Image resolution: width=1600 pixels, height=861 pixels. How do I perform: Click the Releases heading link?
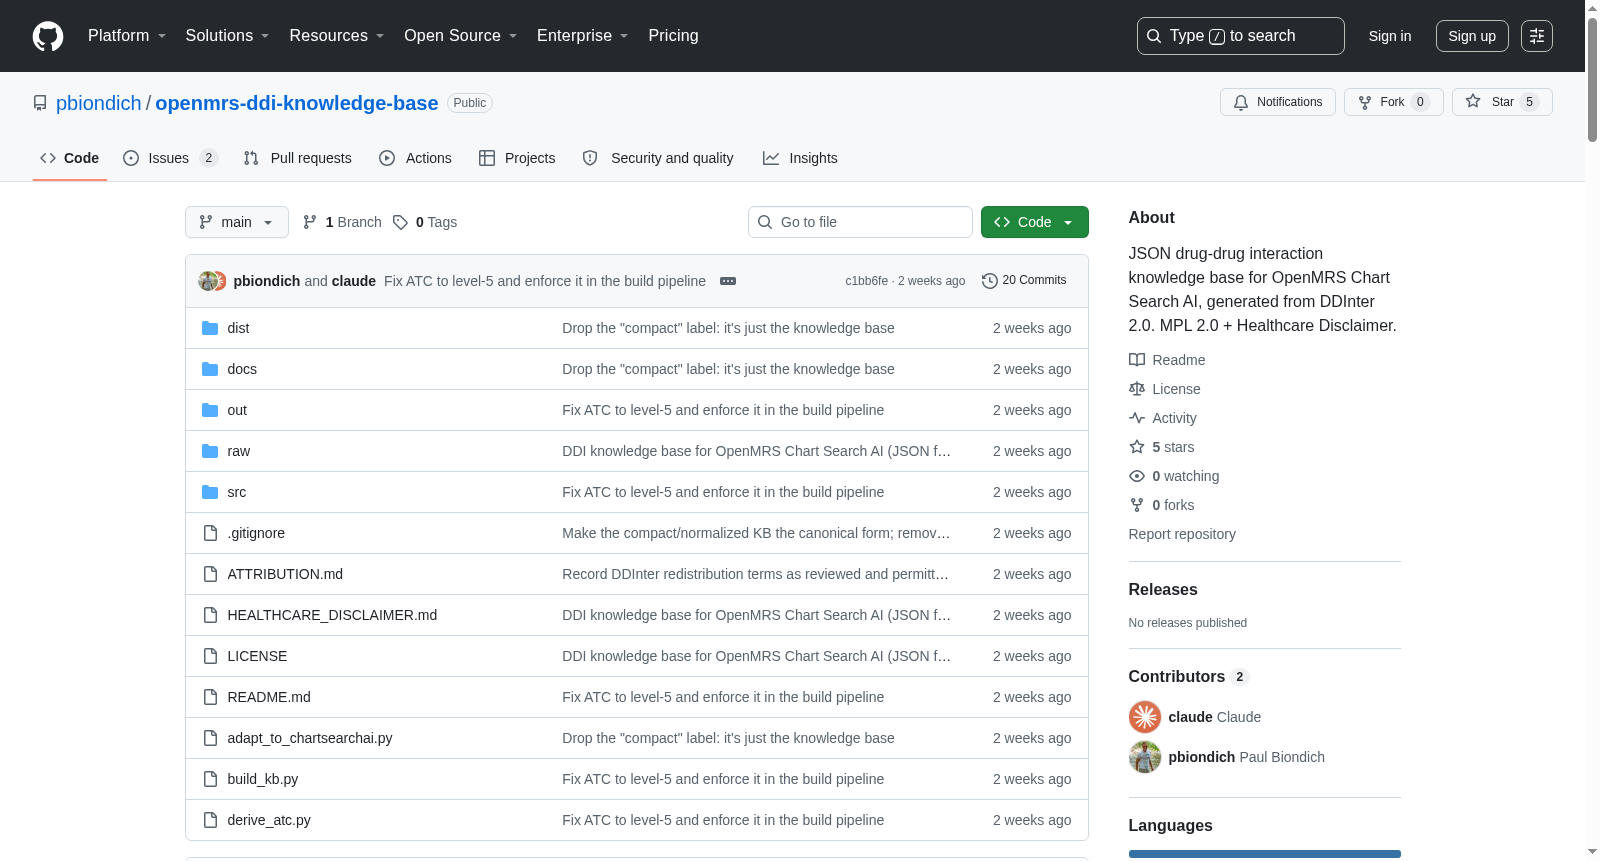click(1163, 590)
